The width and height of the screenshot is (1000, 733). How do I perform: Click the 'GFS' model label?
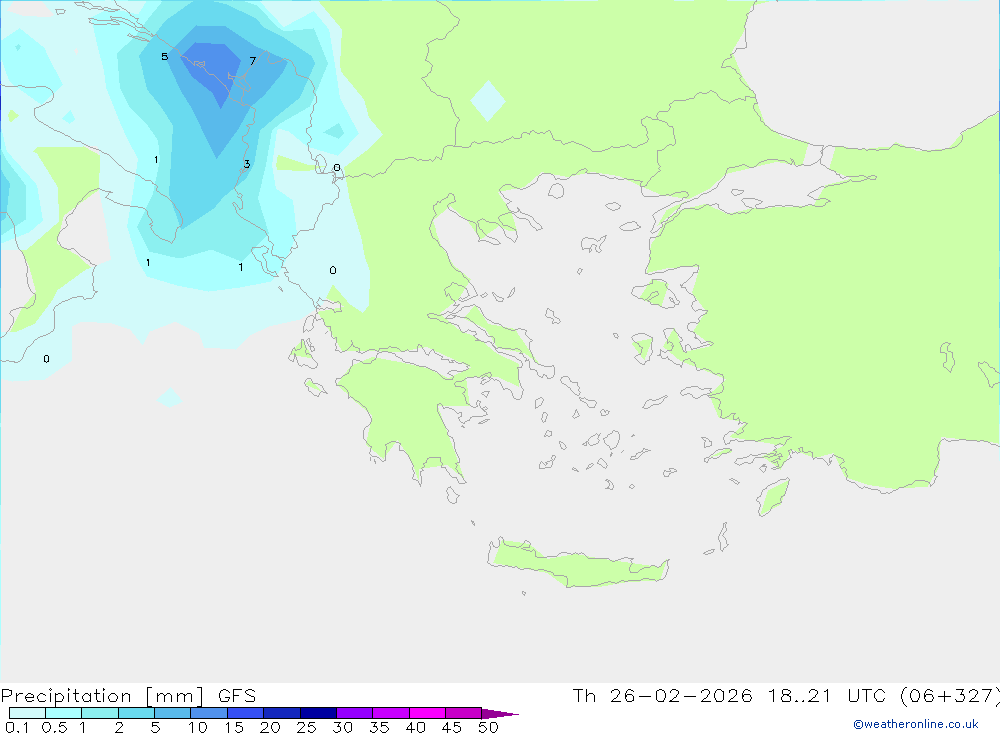pyautogui.click(x=237, y=695)
